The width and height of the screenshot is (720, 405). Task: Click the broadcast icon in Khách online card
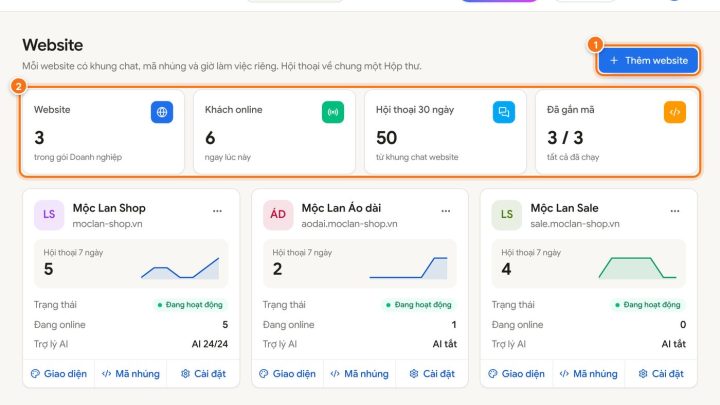(333, 112)
